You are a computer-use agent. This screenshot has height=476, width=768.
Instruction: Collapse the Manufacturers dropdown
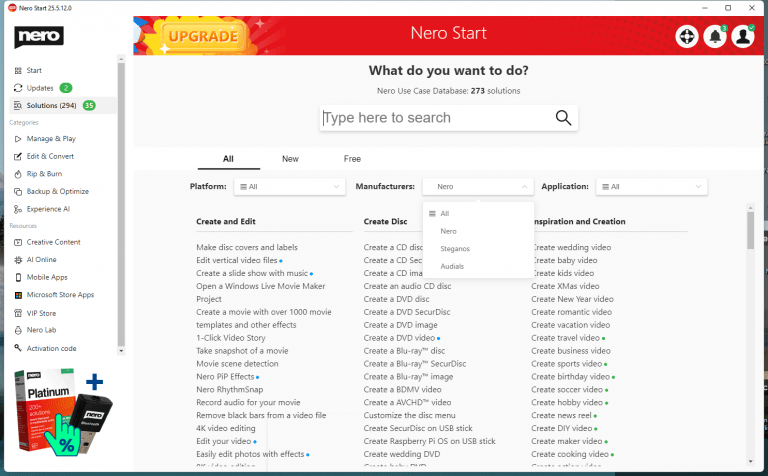click(x=477, y=187)
